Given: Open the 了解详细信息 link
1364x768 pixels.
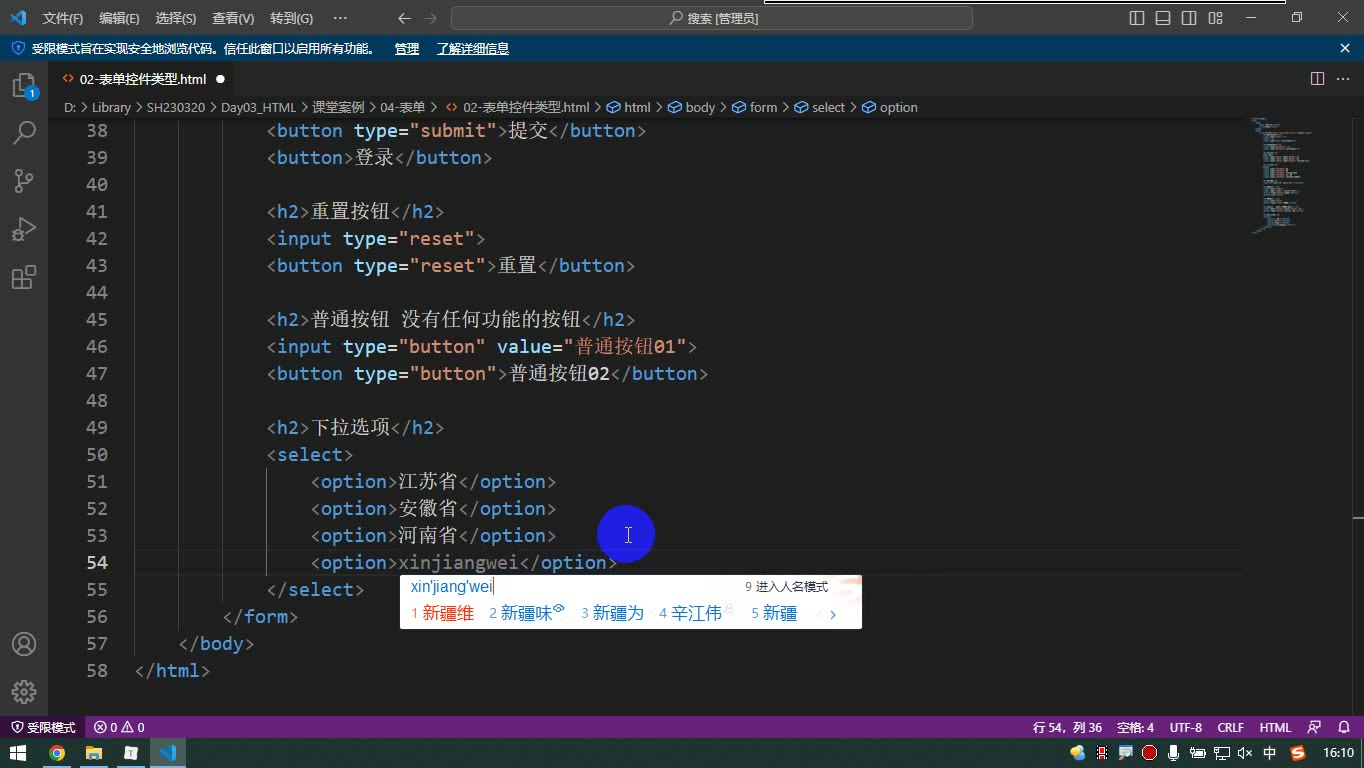Looking at the screenshot, I should (x=473, y=48).
